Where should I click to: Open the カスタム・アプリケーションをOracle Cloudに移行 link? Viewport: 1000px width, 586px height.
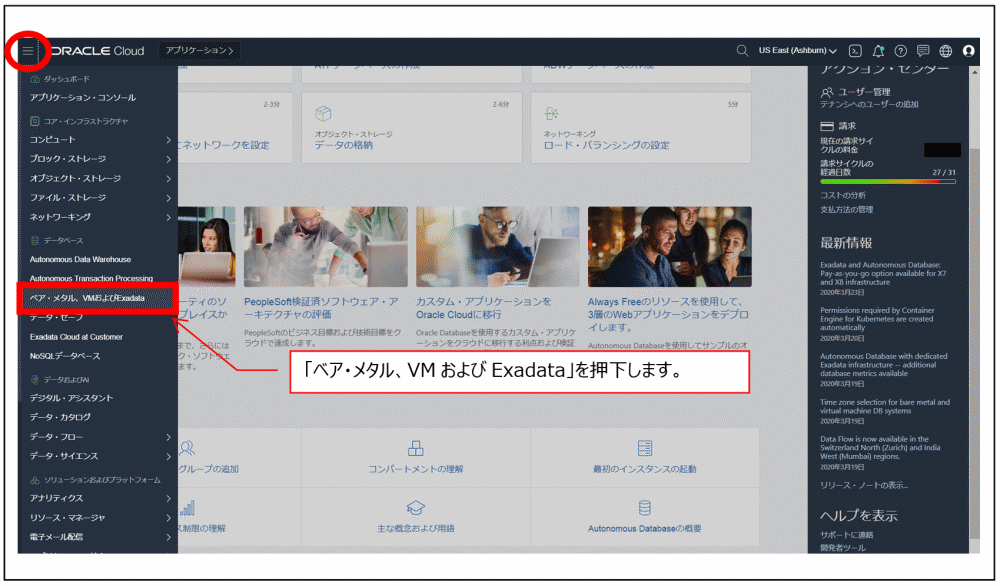[483, 308]
